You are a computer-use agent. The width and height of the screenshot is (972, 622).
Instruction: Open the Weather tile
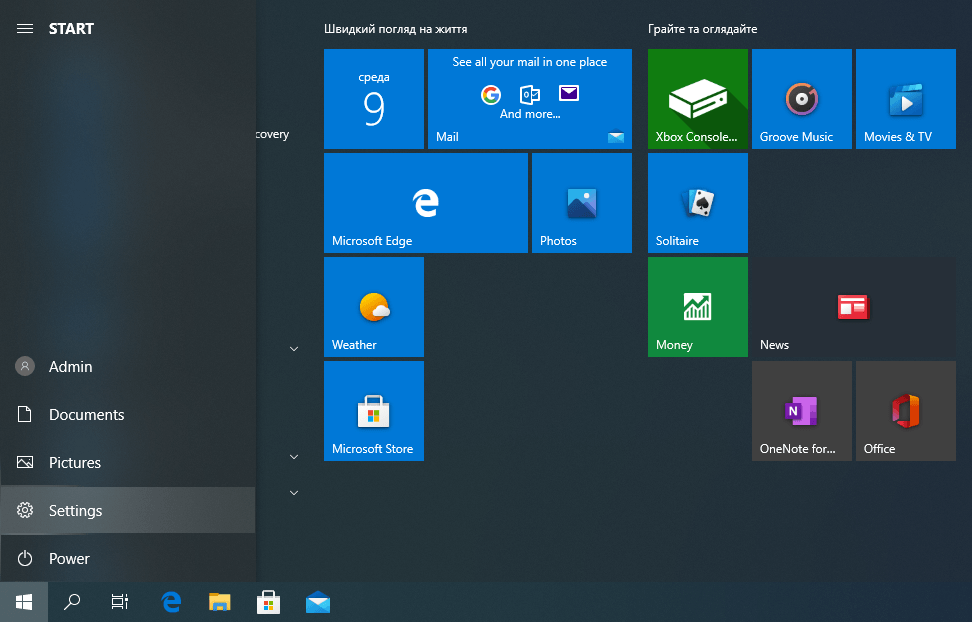(x=374, y=307)
